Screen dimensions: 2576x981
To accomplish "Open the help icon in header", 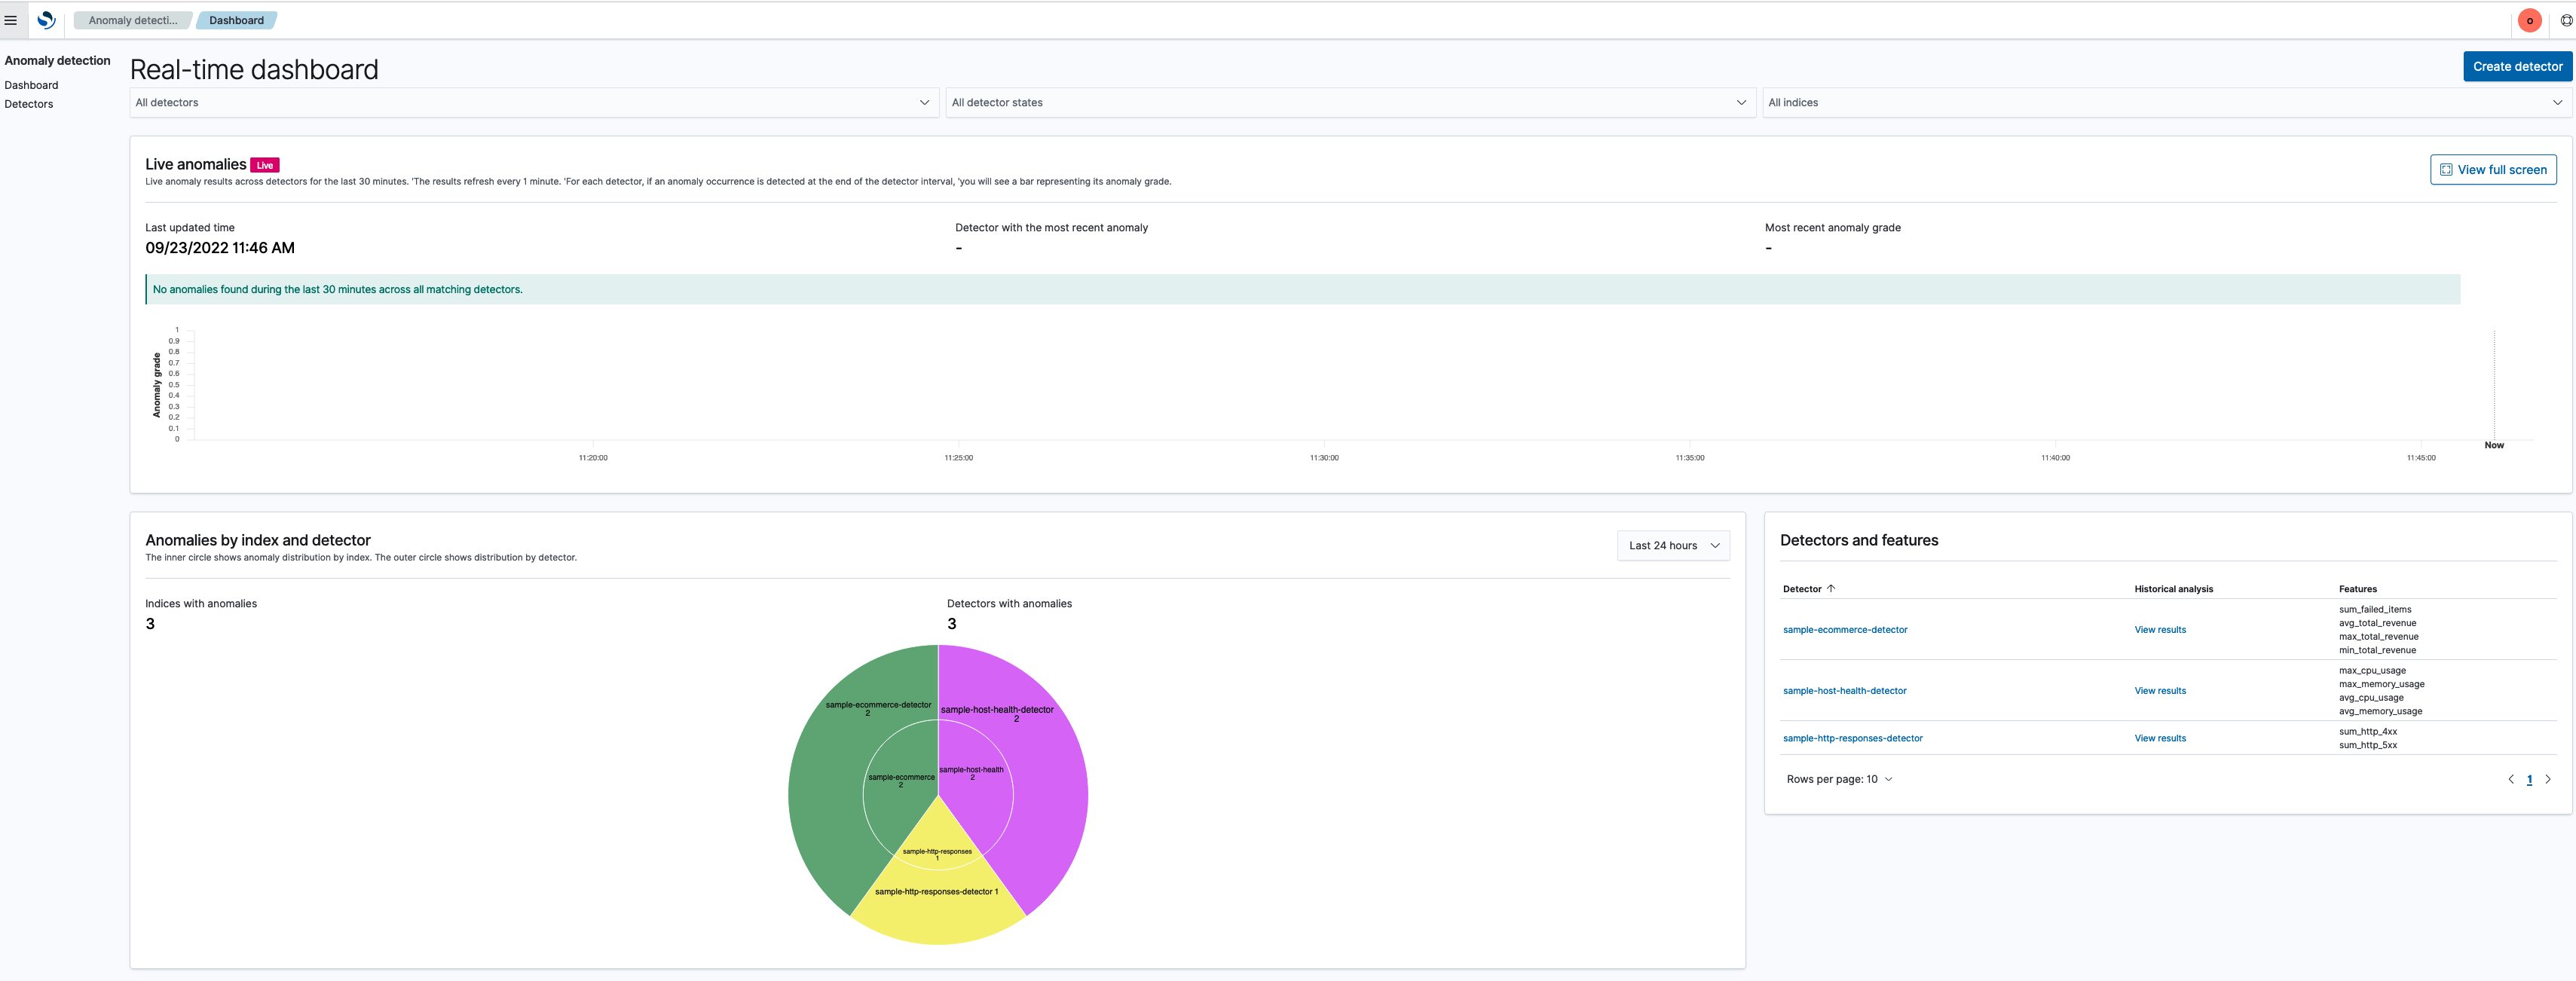I will (2565, 20).
